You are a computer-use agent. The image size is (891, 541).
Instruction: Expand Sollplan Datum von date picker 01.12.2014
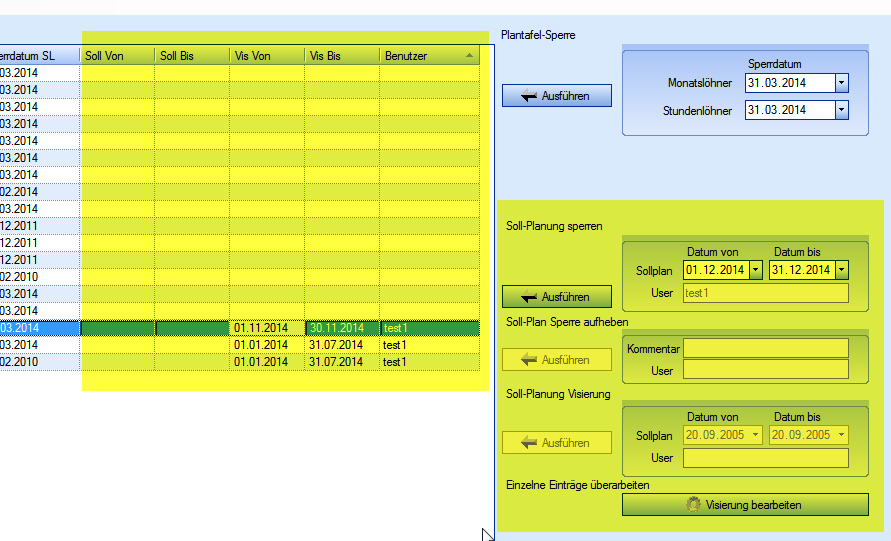(x=755, y=270)
